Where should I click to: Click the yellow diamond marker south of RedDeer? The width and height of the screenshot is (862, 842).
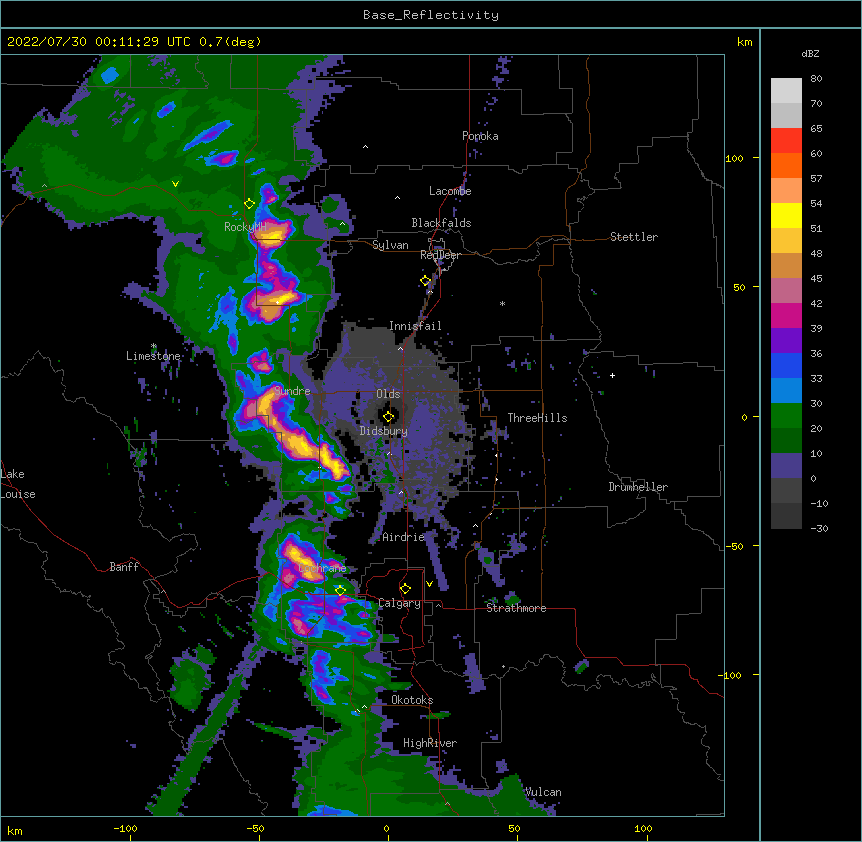425,281
